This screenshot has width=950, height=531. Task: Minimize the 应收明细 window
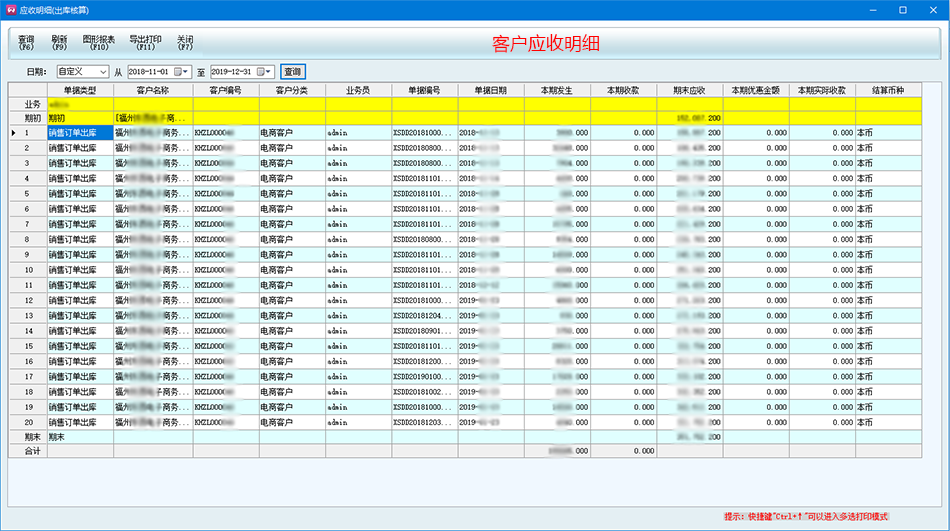873,10
